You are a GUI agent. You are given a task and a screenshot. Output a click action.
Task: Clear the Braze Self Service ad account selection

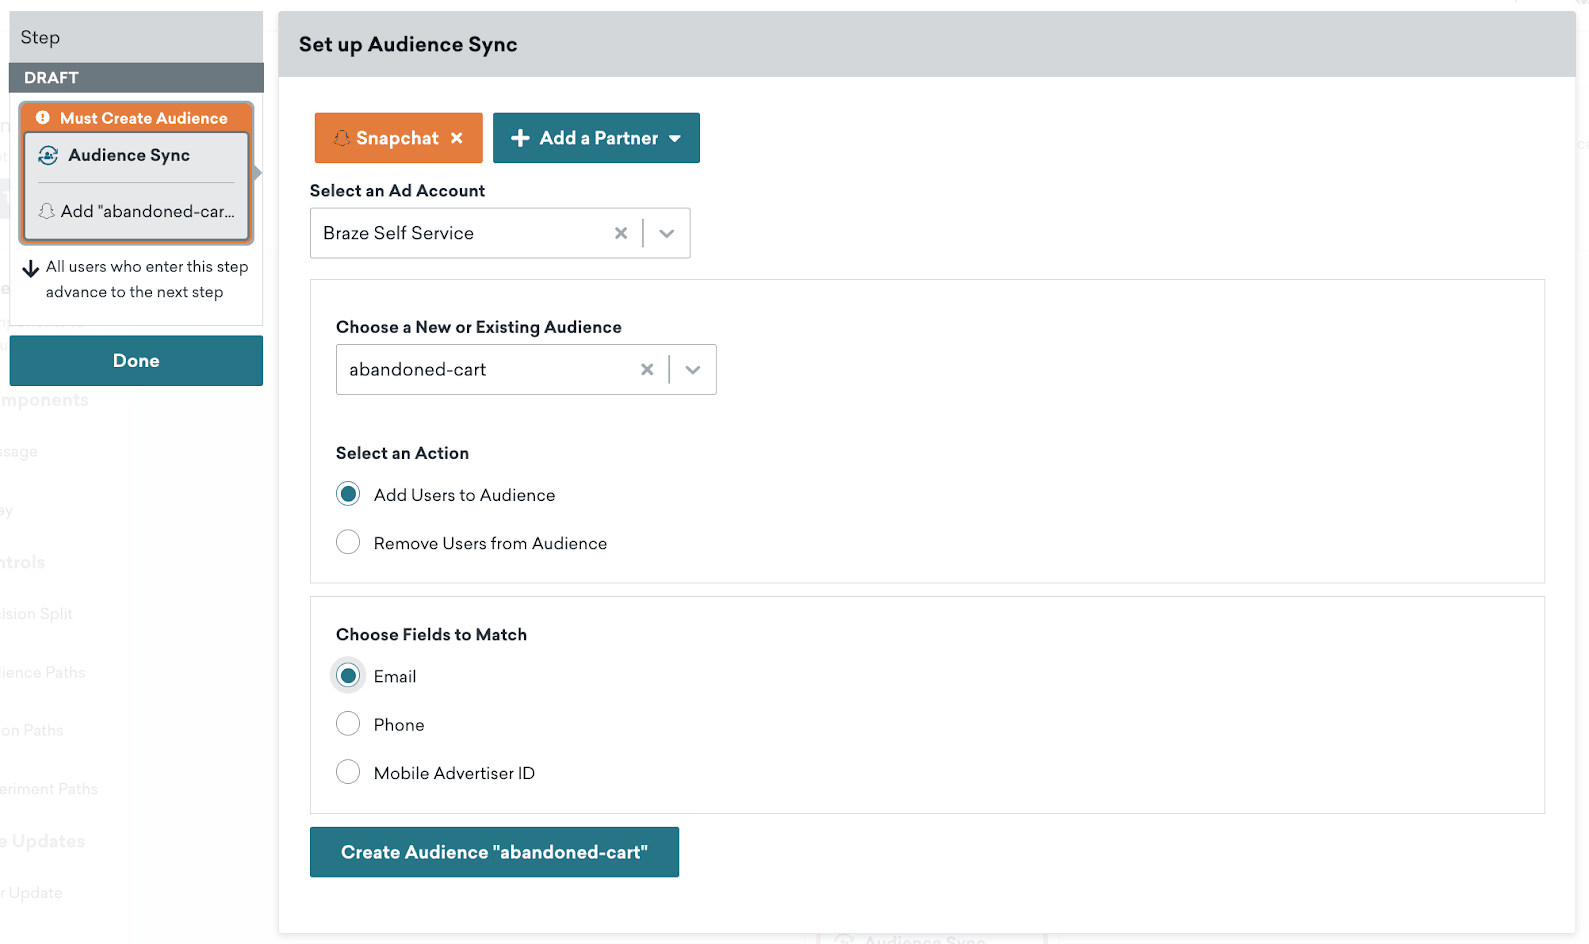[621, 233]
